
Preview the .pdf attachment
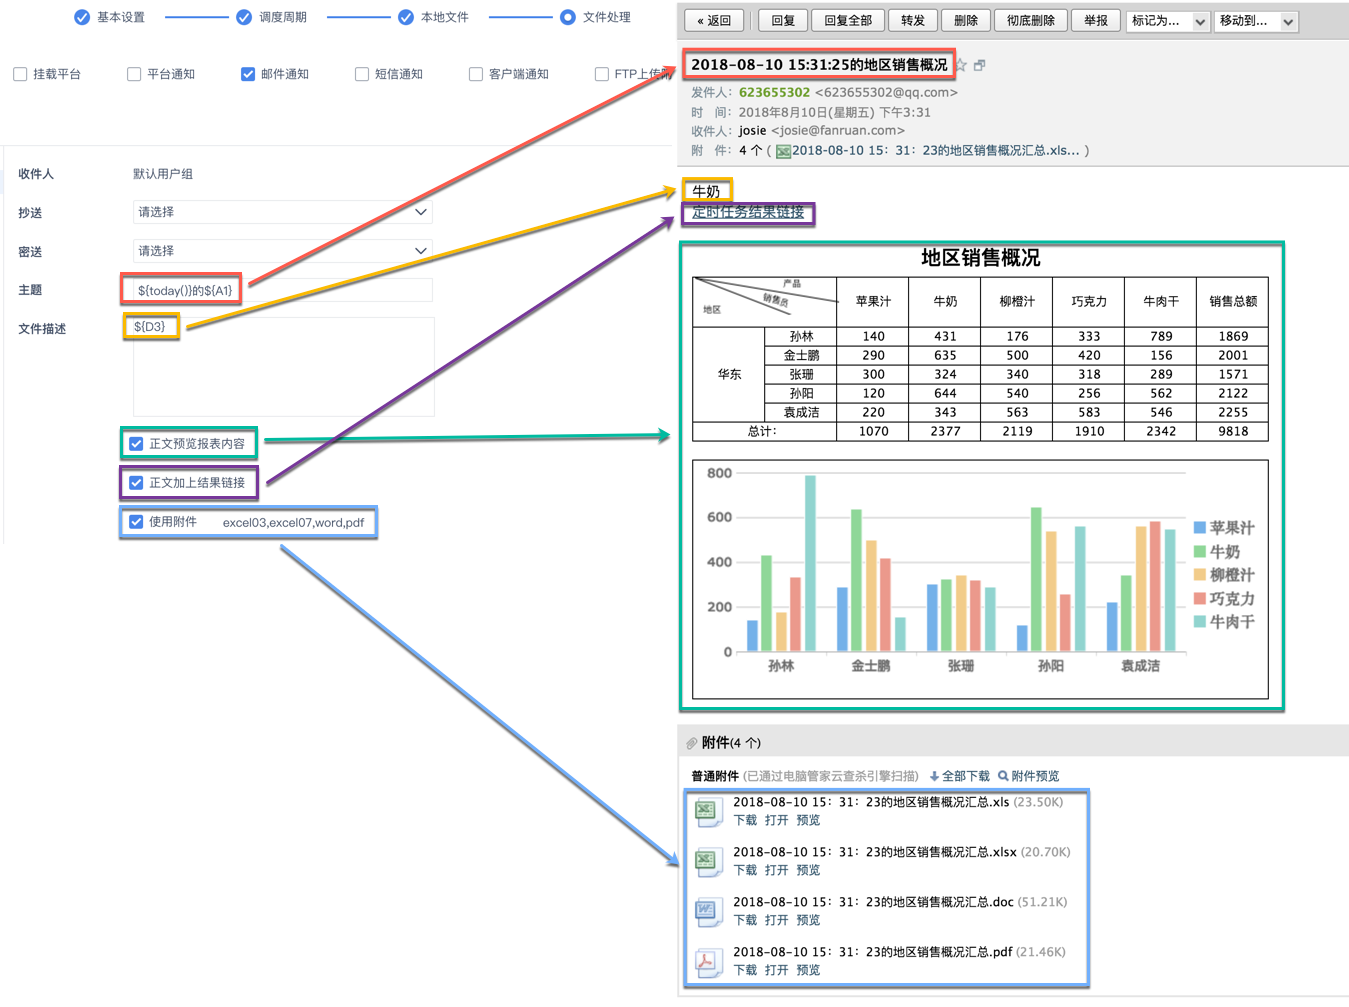point(808,970)
